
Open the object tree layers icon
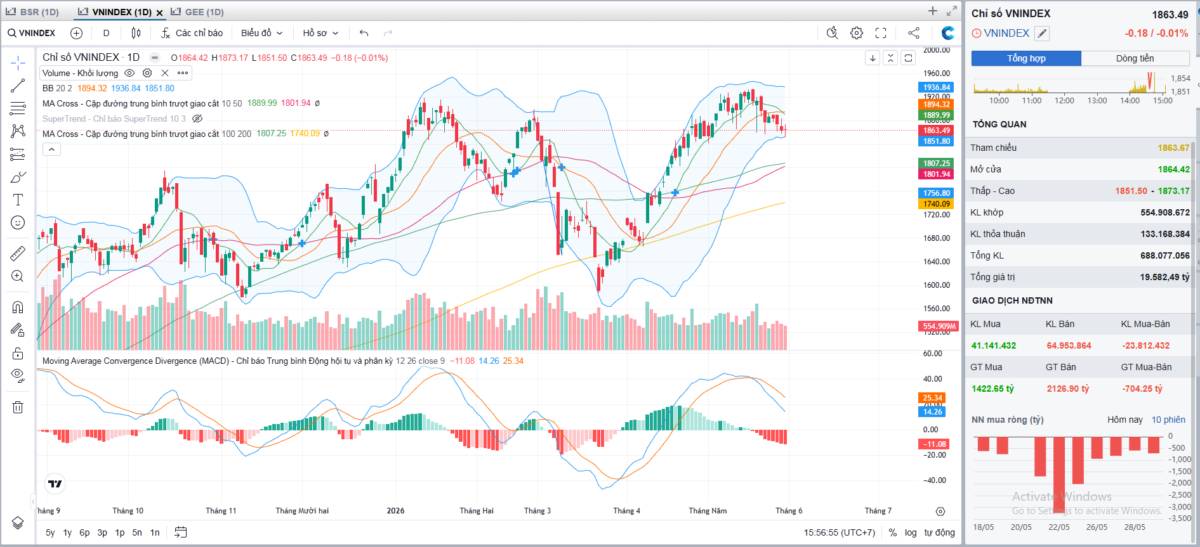coord(17,522)
